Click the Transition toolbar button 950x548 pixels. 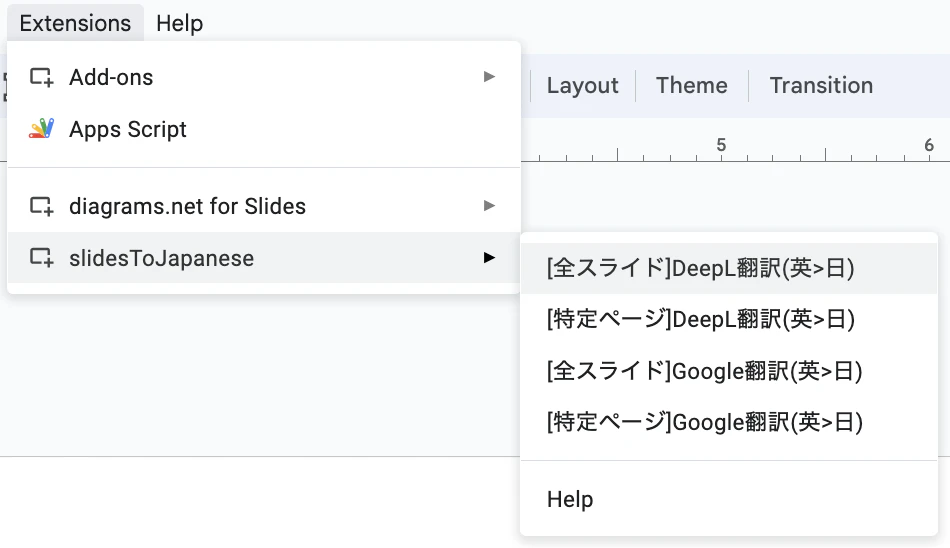click(821, 85)
